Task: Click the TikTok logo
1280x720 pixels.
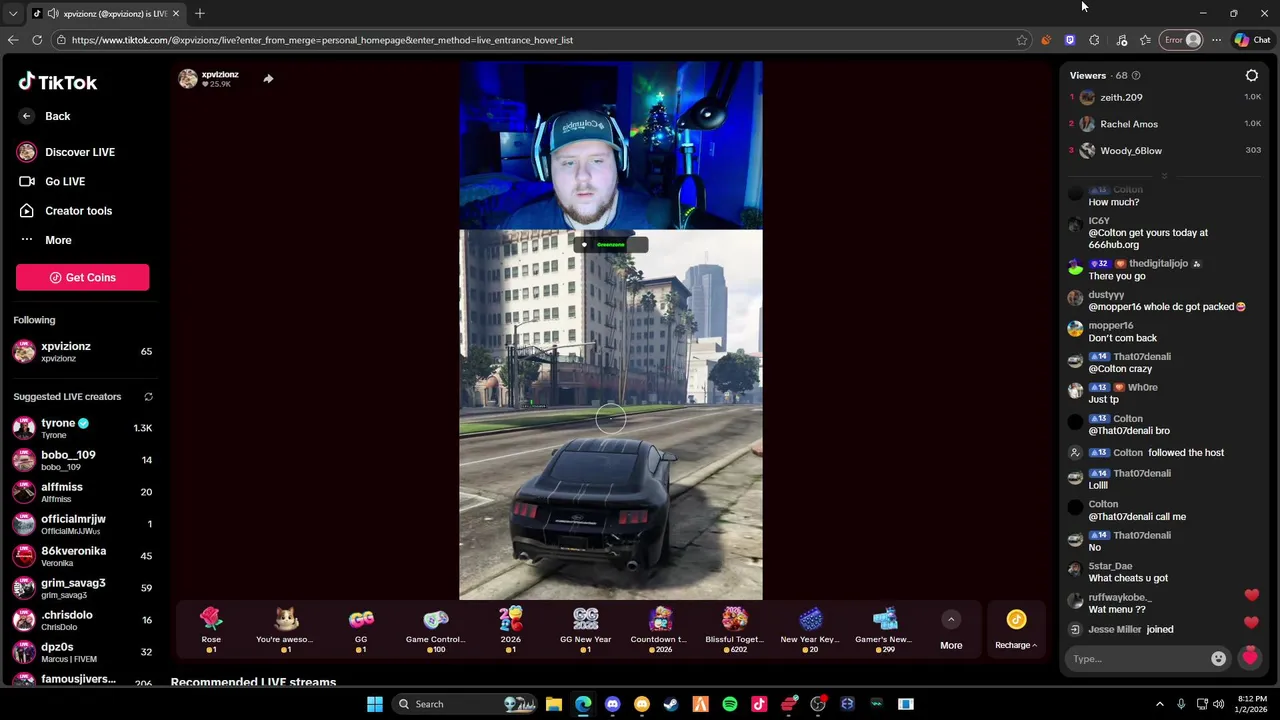Action: 57,82
